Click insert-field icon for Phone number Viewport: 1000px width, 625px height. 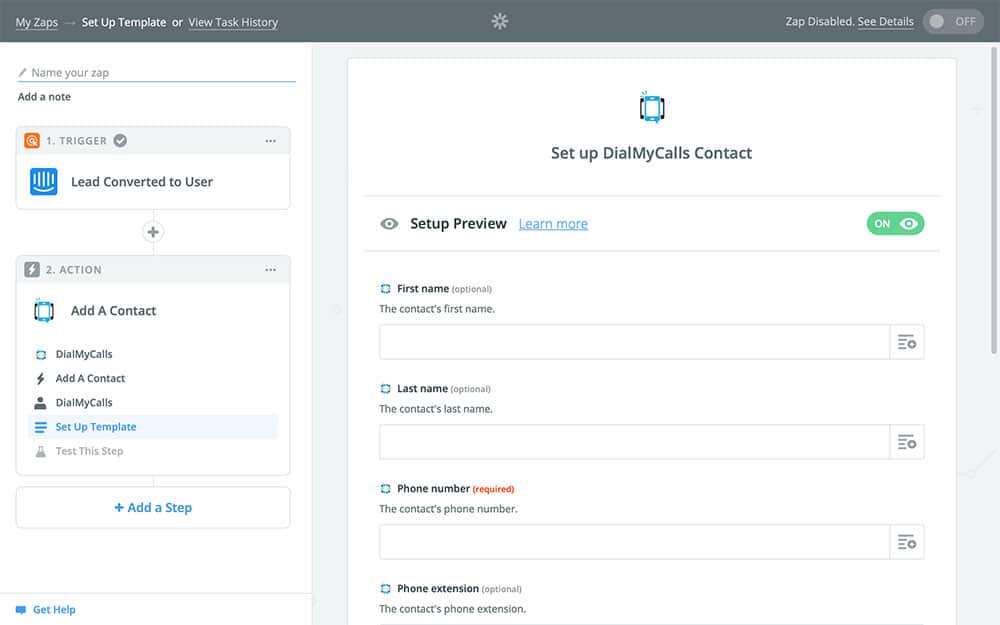(907, 542)
